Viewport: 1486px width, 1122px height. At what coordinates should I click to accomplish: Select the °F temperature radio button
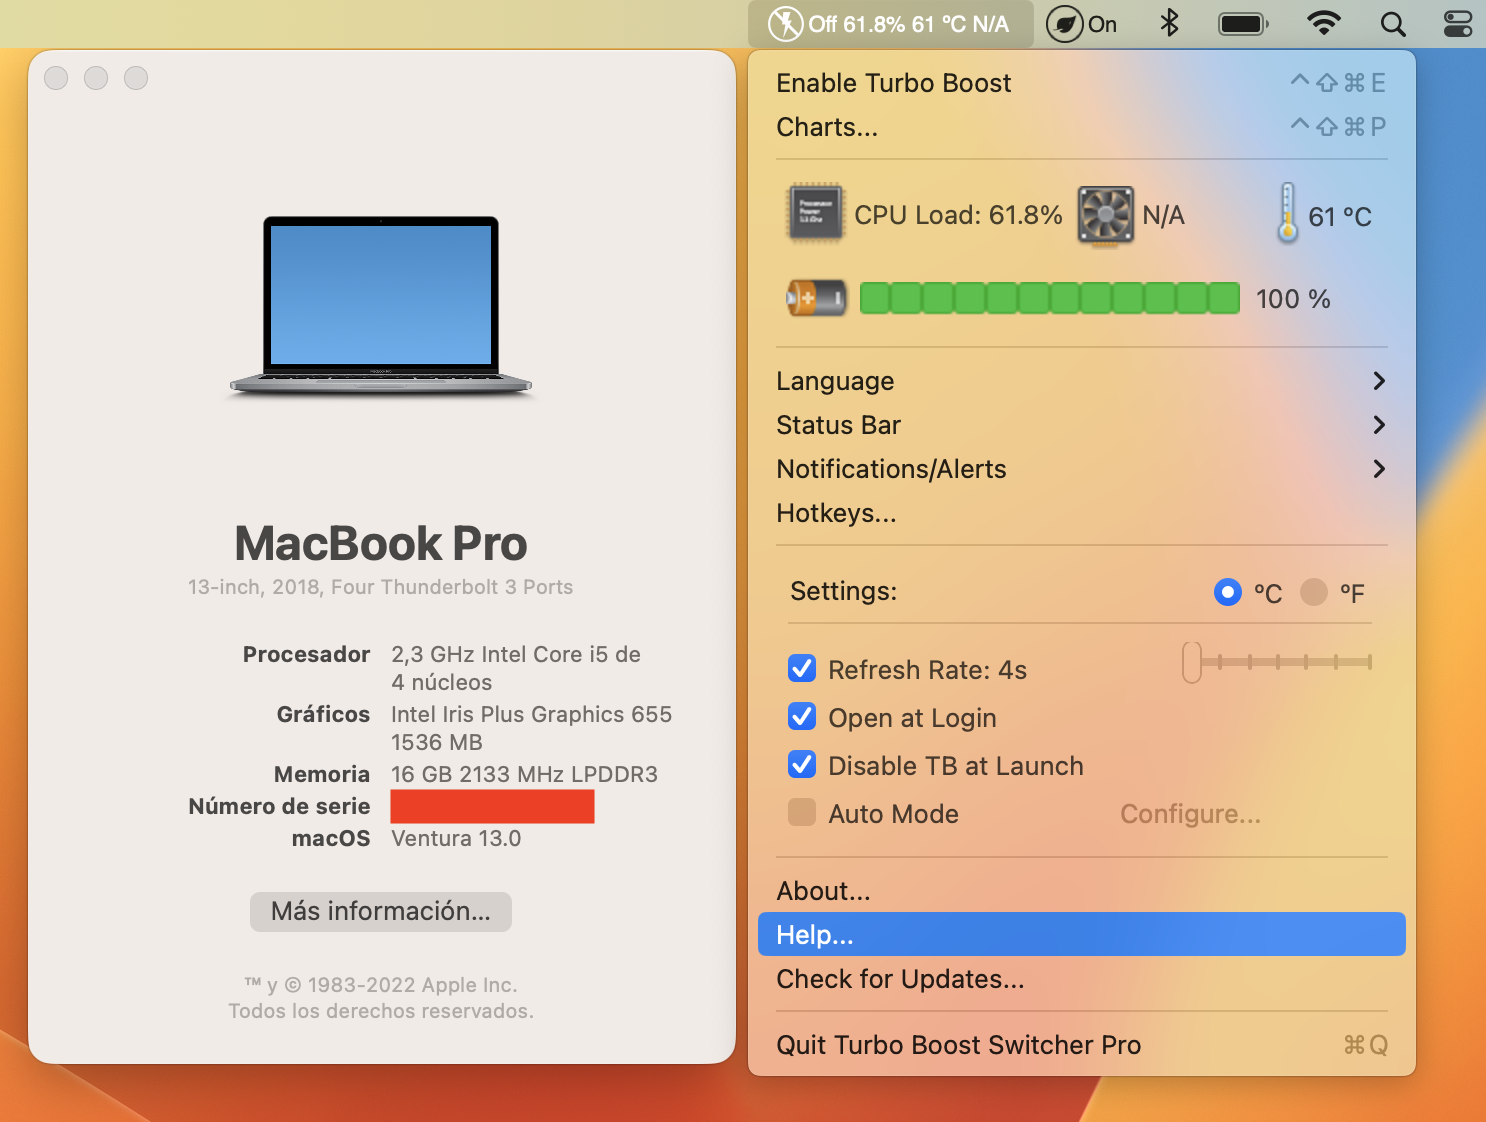click(1314, 592)
